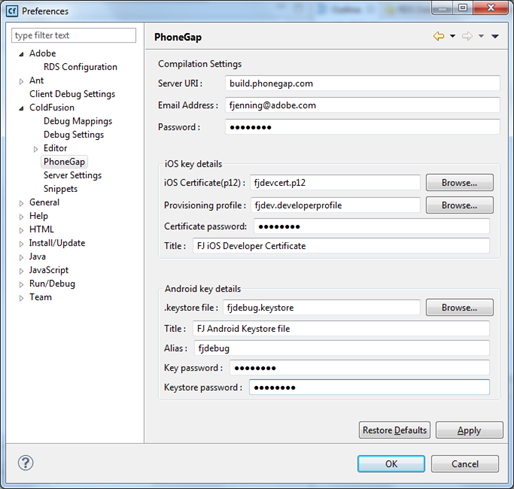Expand the General tree node
This screenshot has width=514, height=489.
[21, 203]
